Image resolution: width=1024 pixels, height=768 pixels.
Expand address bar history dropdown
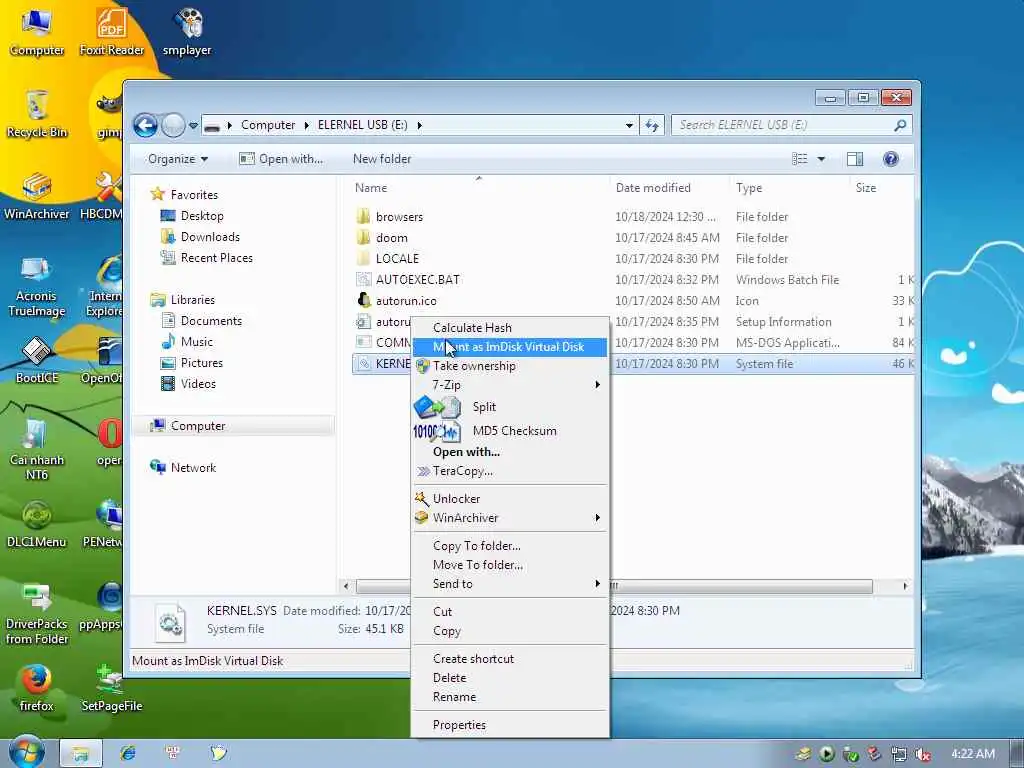click(x=629, y=125)
